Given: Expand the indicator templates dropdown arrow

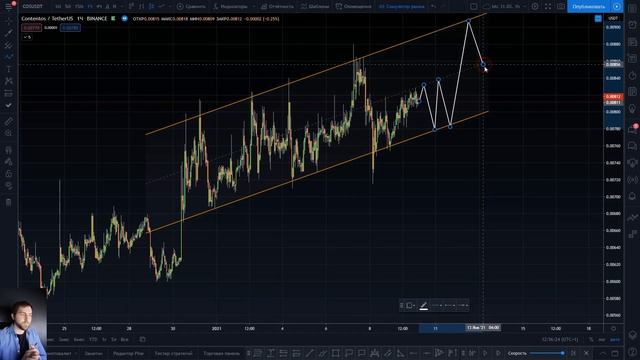Looking at the screenshot, I should pos(253,6).
